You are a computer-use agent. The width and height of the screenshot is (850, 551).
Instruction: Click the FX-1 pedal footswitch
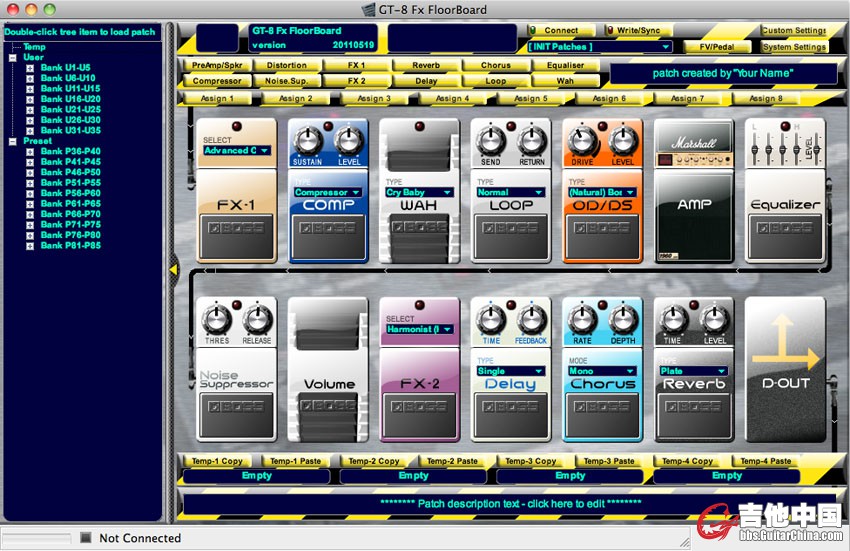(236, 236)
